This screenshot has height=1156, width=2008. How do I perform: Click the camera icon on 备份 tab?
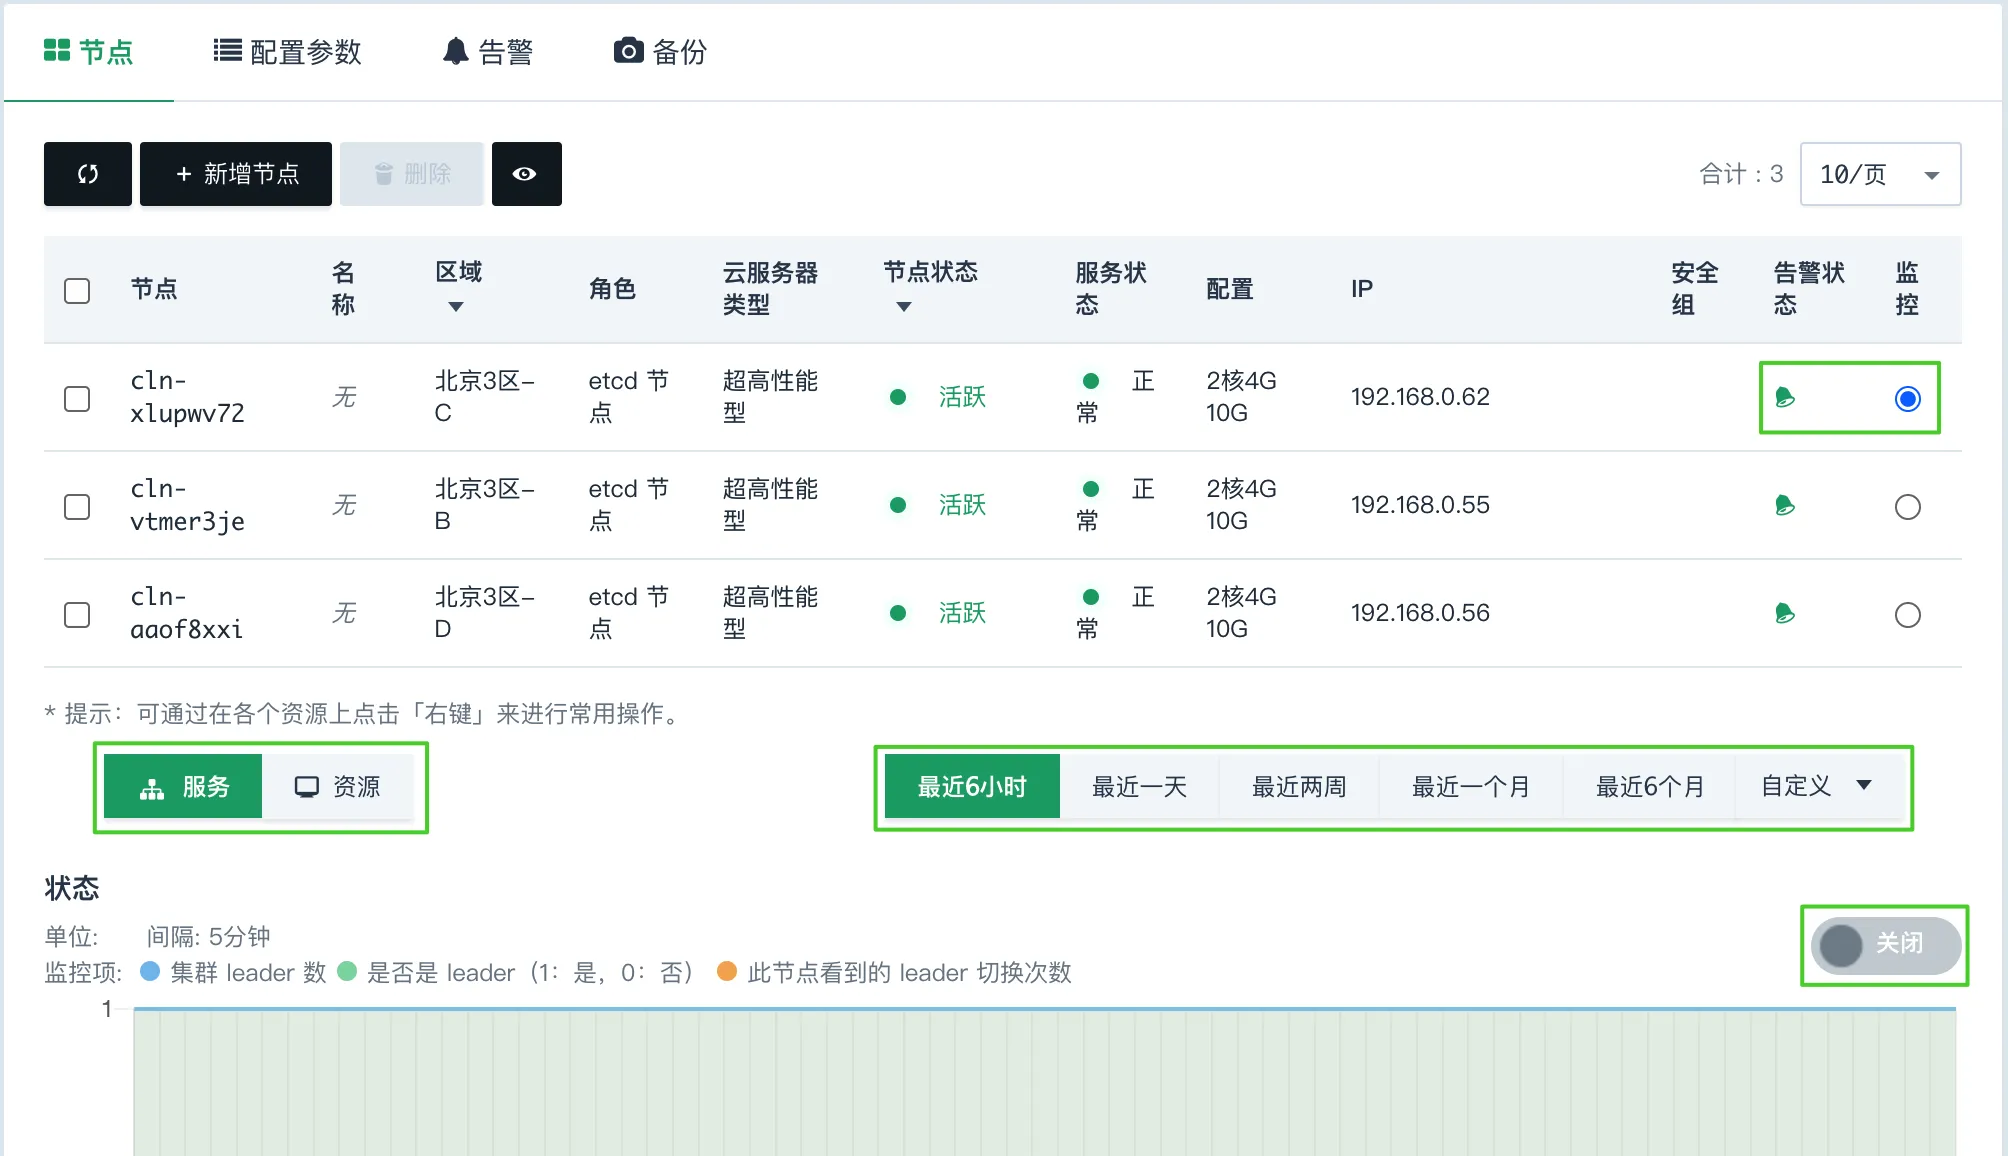coord(628,51)
